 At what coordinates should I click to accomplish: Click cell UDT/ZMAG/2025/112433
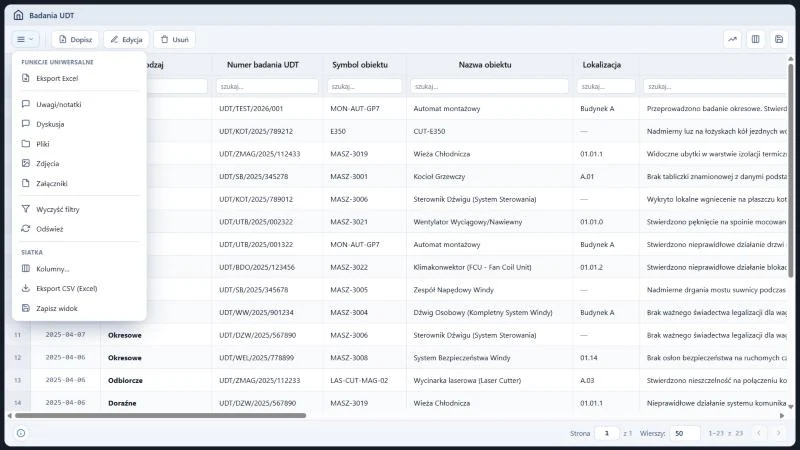point(260,154)
